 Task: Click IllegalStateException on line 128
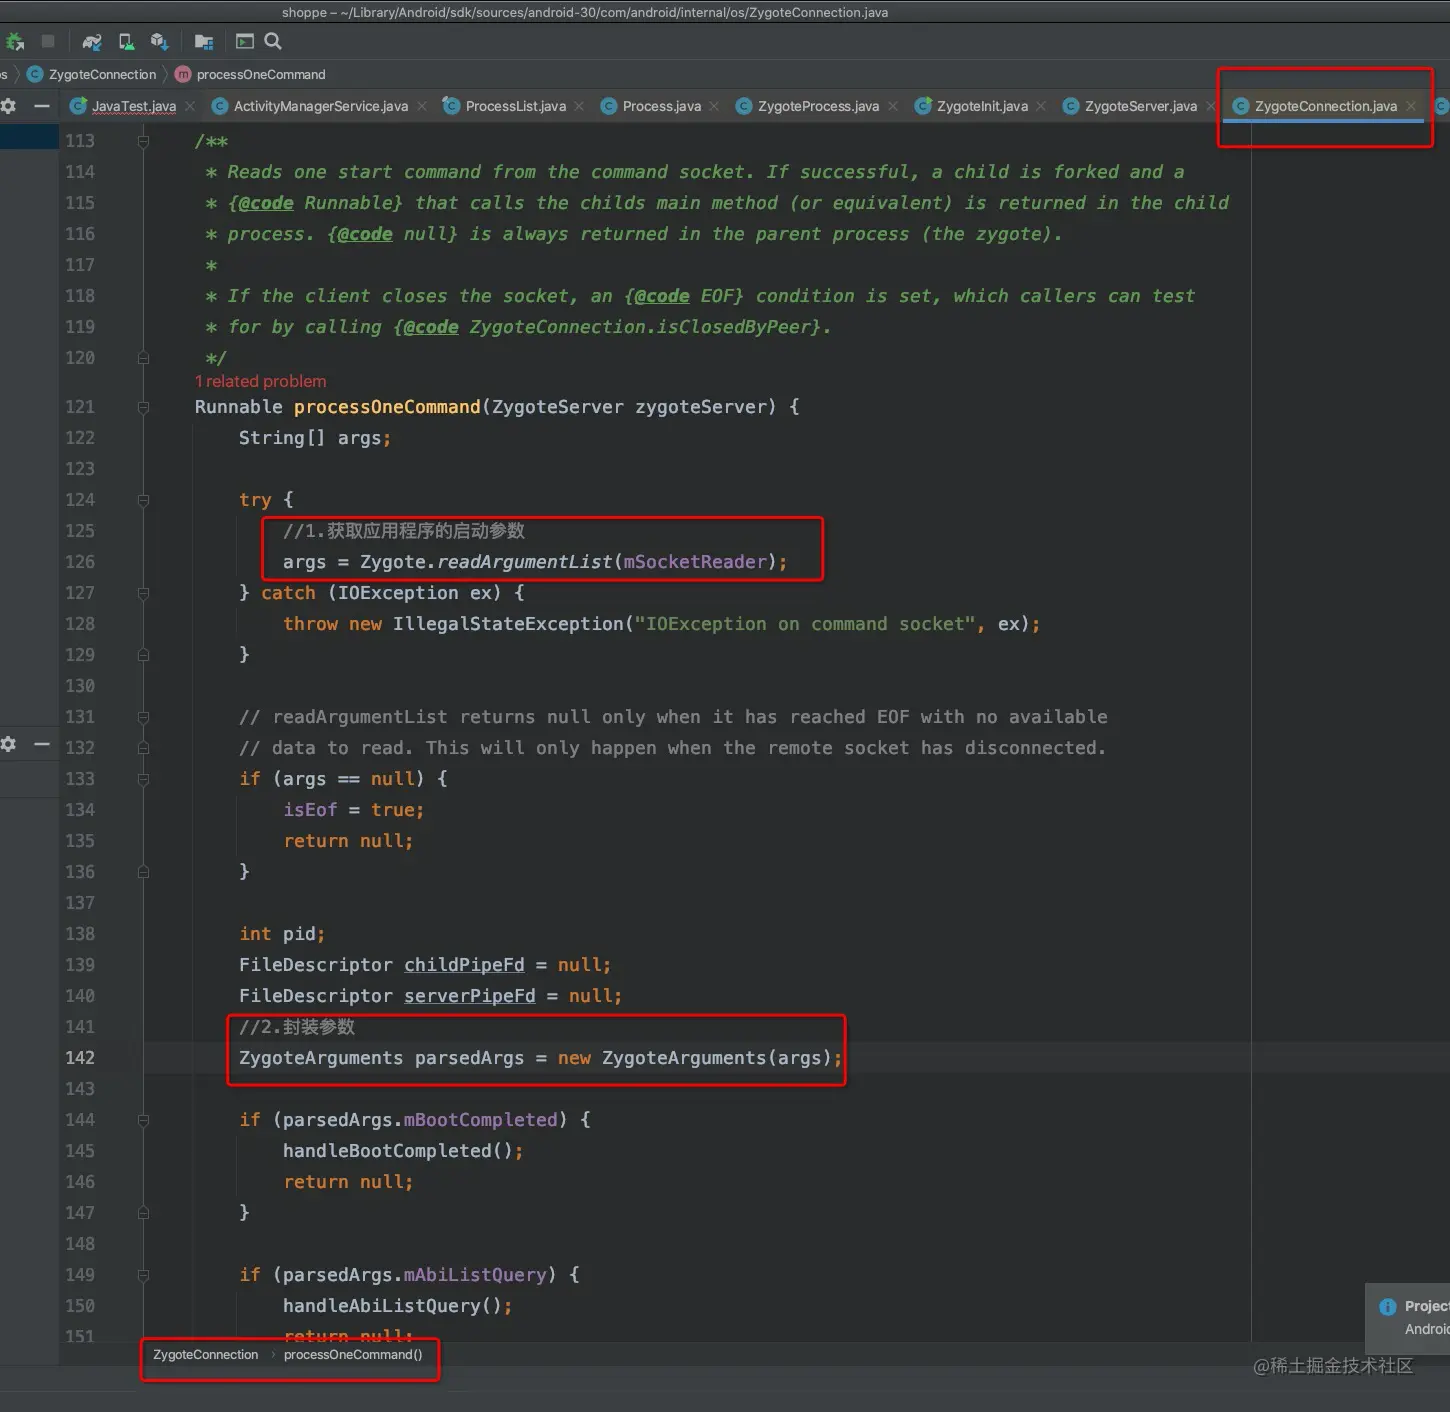point(508,624)
